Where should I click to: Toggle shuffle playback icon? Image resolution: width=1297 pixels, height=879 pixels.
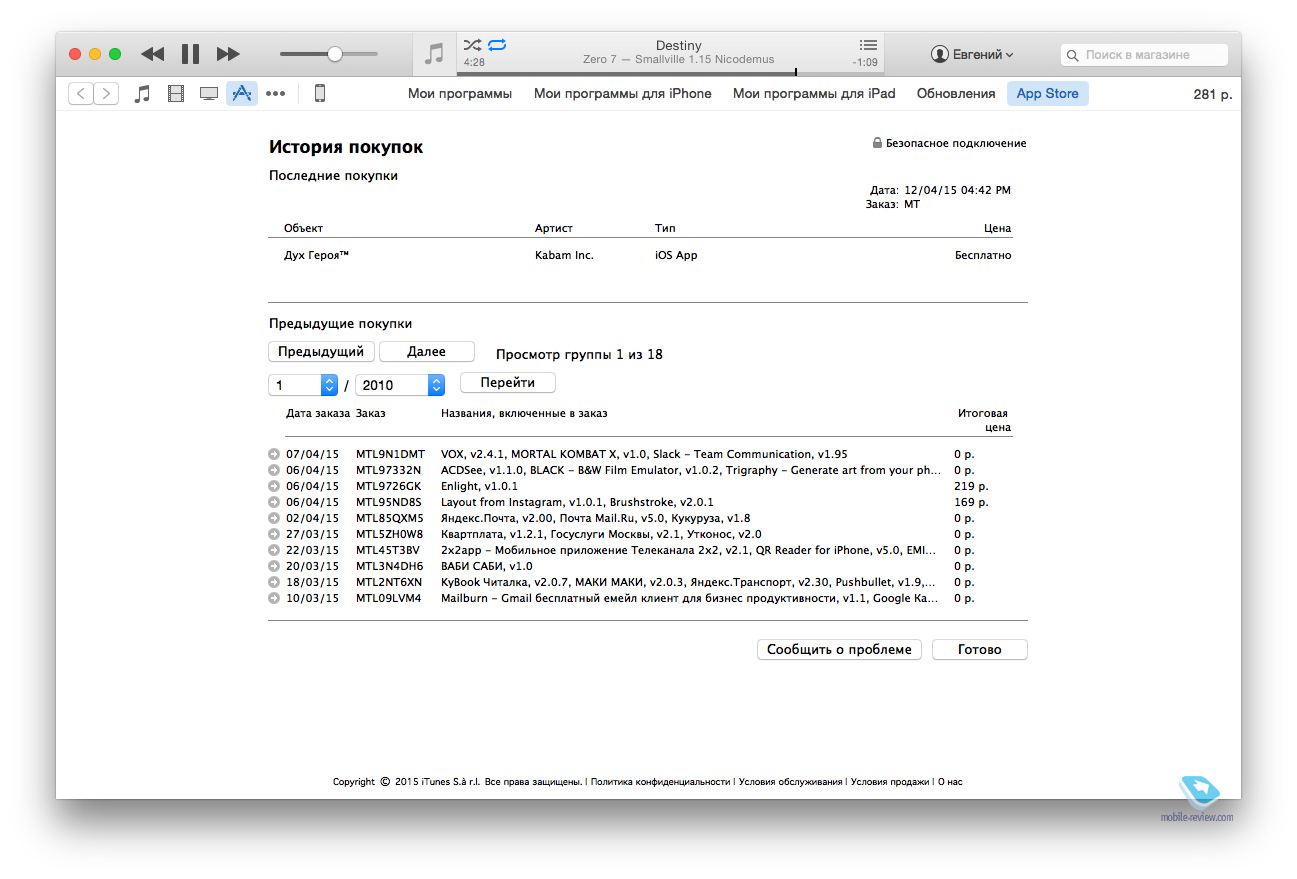472,45
